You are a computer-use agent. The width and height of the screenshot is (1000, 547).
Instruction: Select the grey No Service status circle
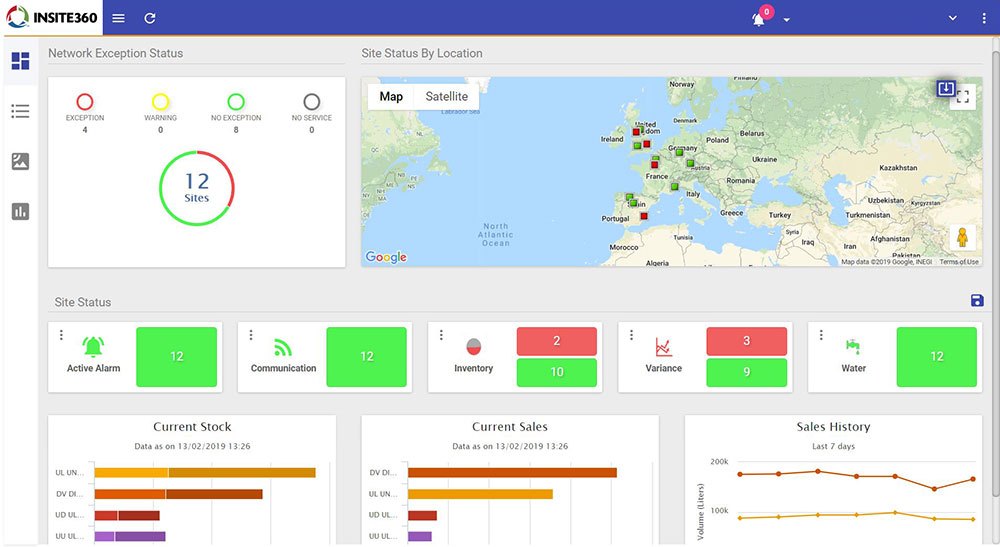click(x=311, y=101)
